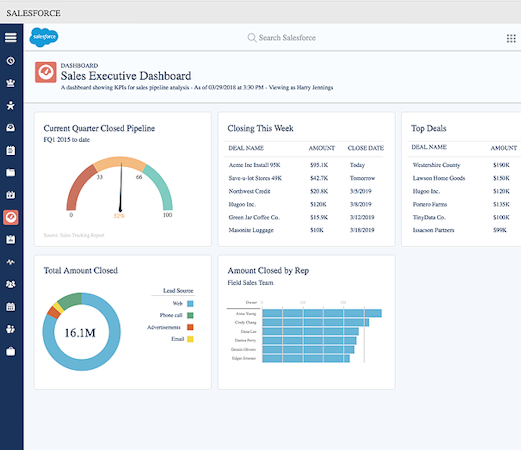
Task: Sort by the CLOSE DATE column header
Action: [x=366, y=148]
